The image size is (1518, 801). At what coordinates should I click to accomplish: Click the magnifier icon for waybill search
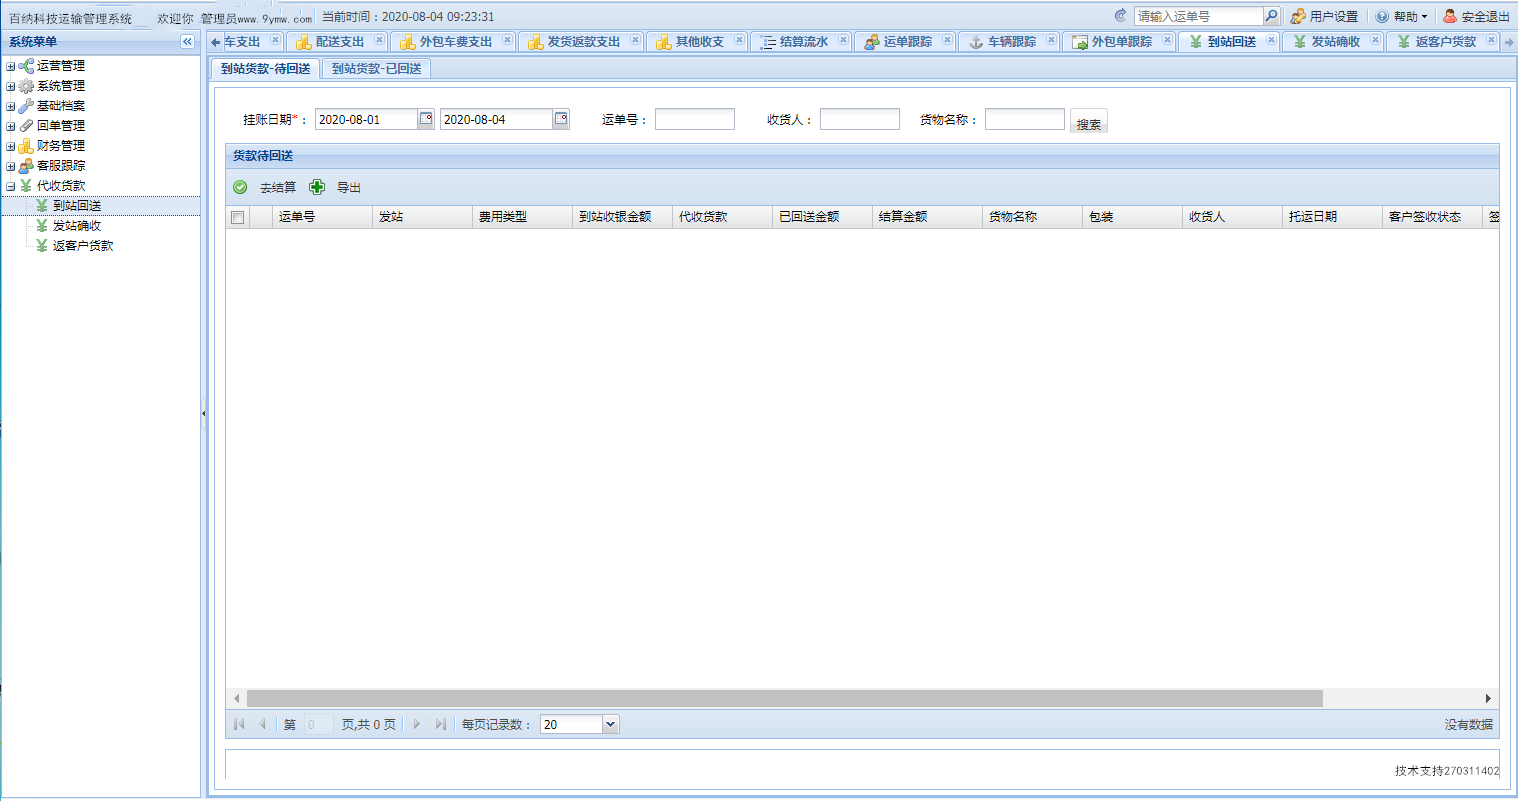[1271, 16]
